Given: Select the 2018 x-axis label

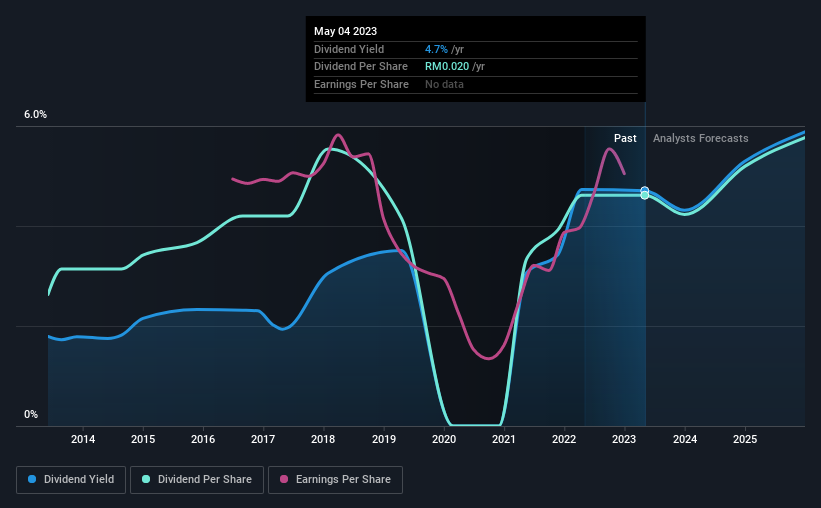Looking at the screenshot, I should pyautogui.click(x=323, y=439).
